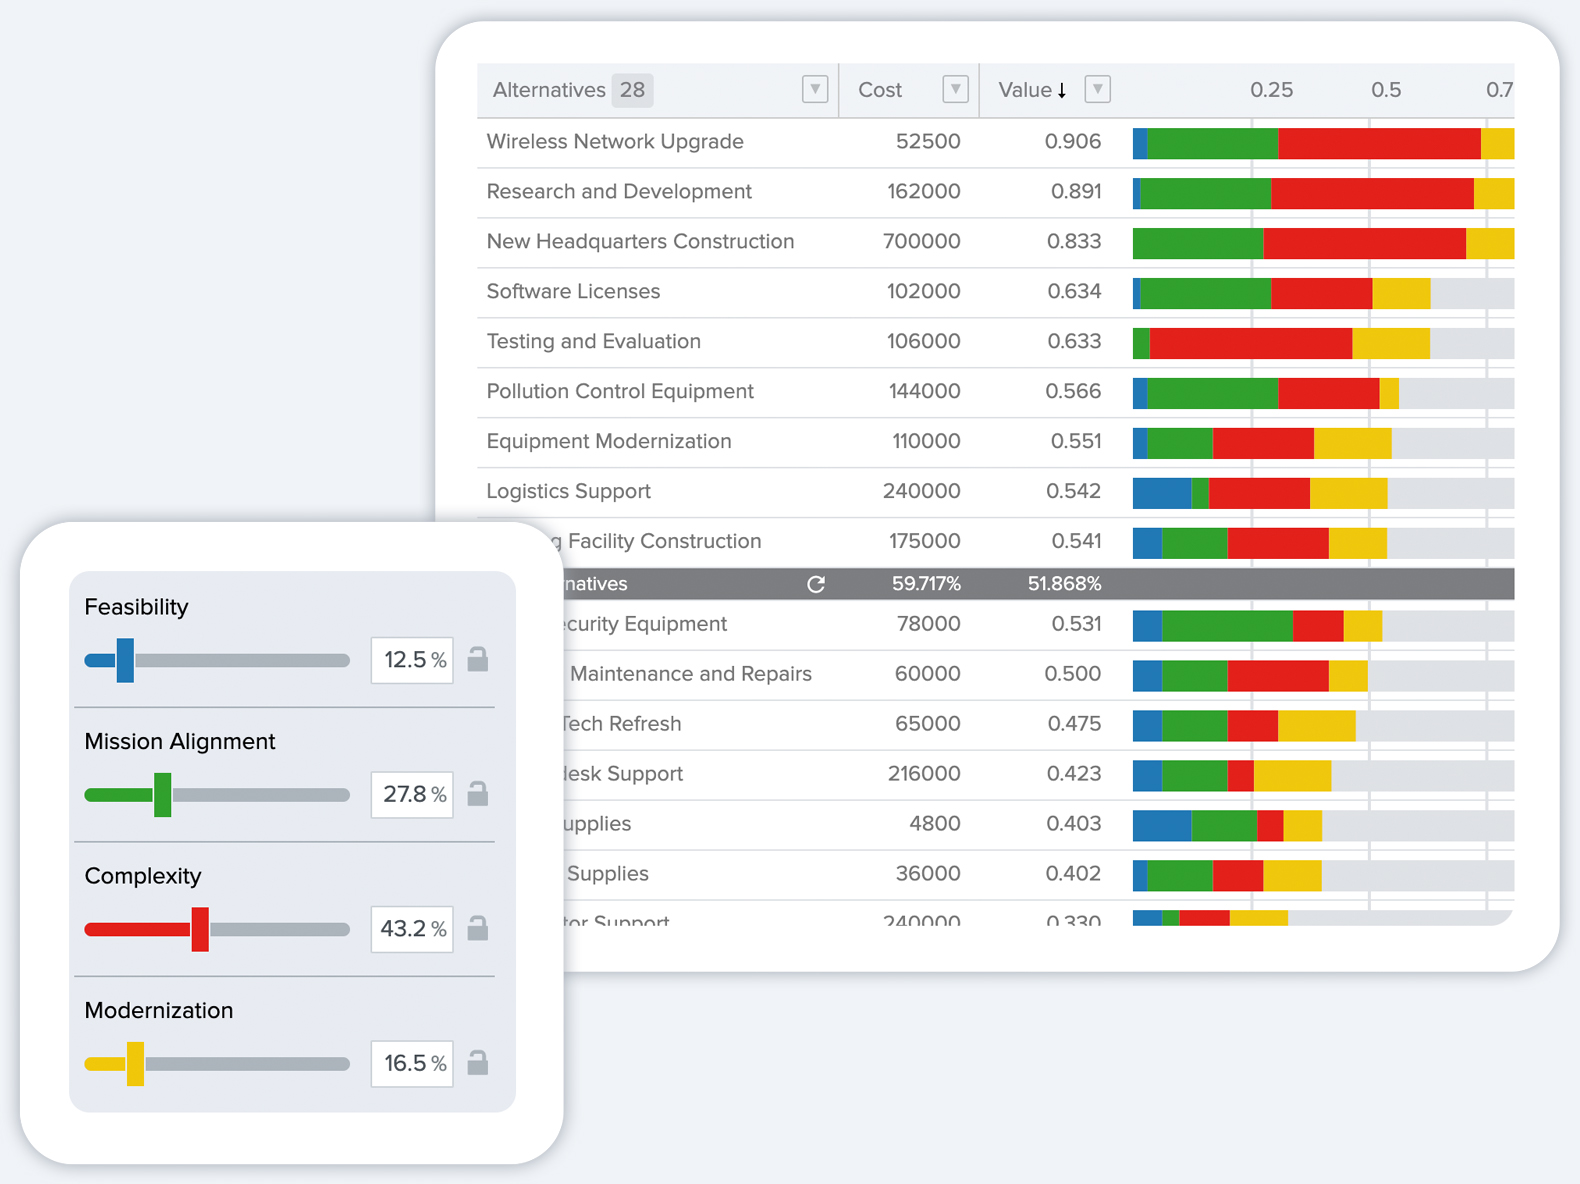Click the Alternatives count badge 28

[x=632, y=90]
